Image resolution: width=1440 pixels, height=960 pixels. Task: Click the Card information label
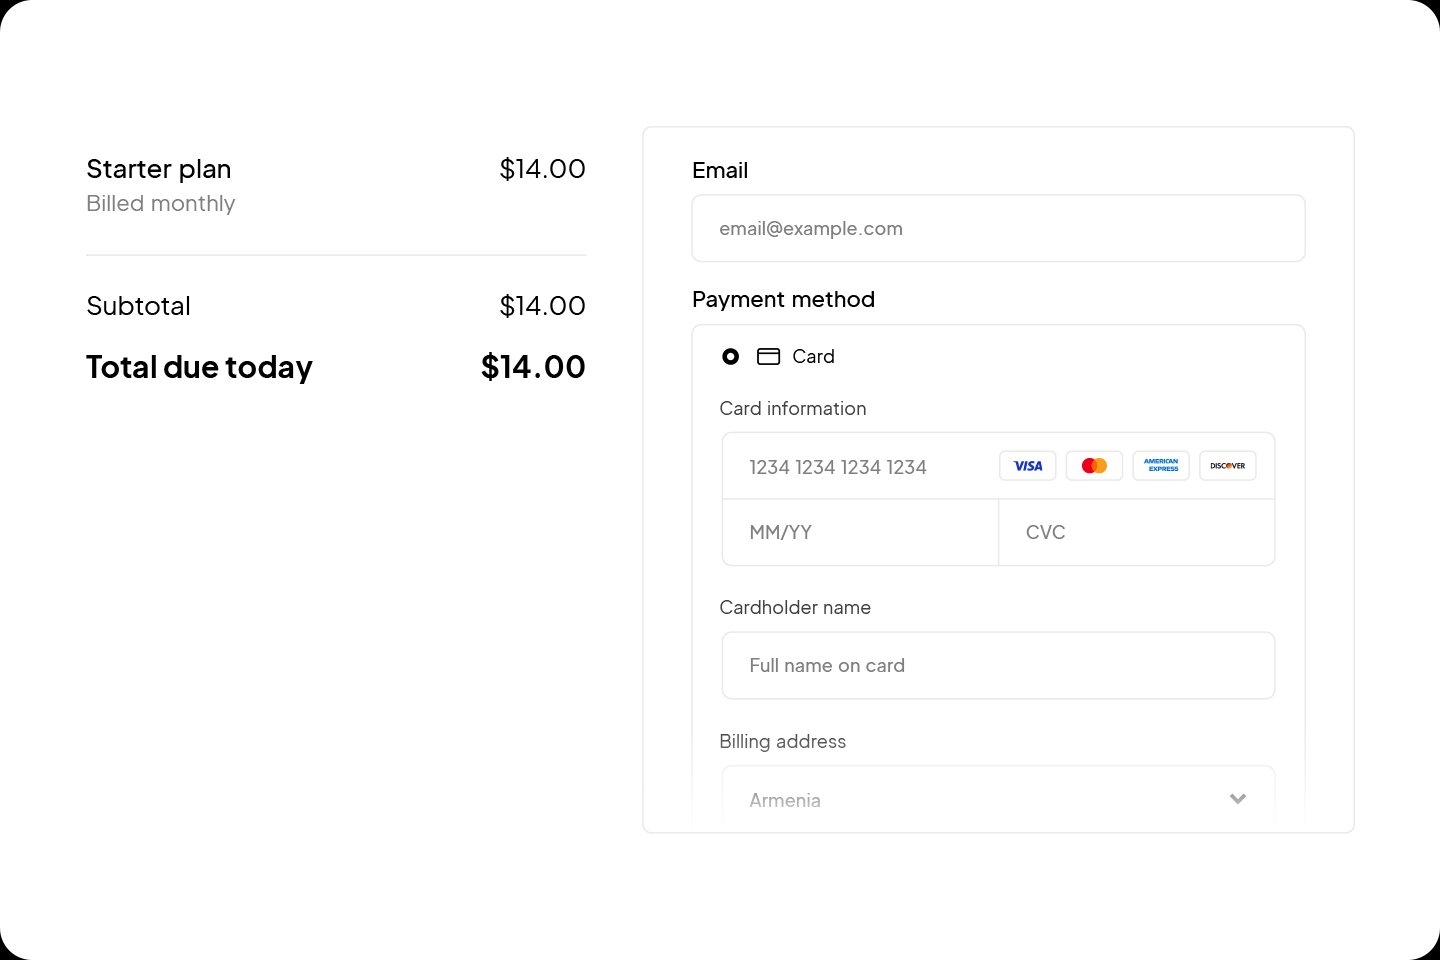click(x=792, y=408)
